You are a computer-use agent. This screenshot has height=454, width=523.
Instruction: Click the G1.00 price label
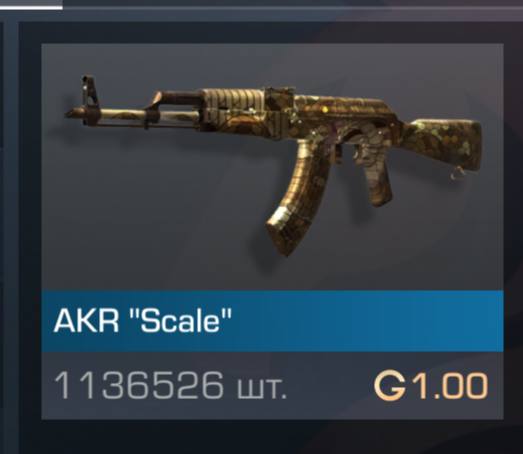click(431, 386)
